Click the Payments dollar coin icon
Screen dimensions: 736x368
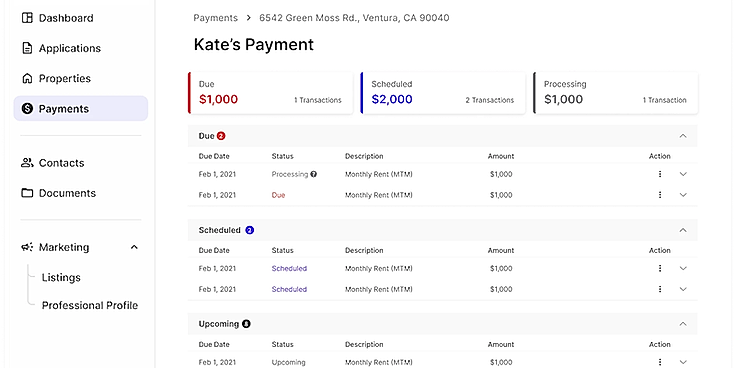27,109
